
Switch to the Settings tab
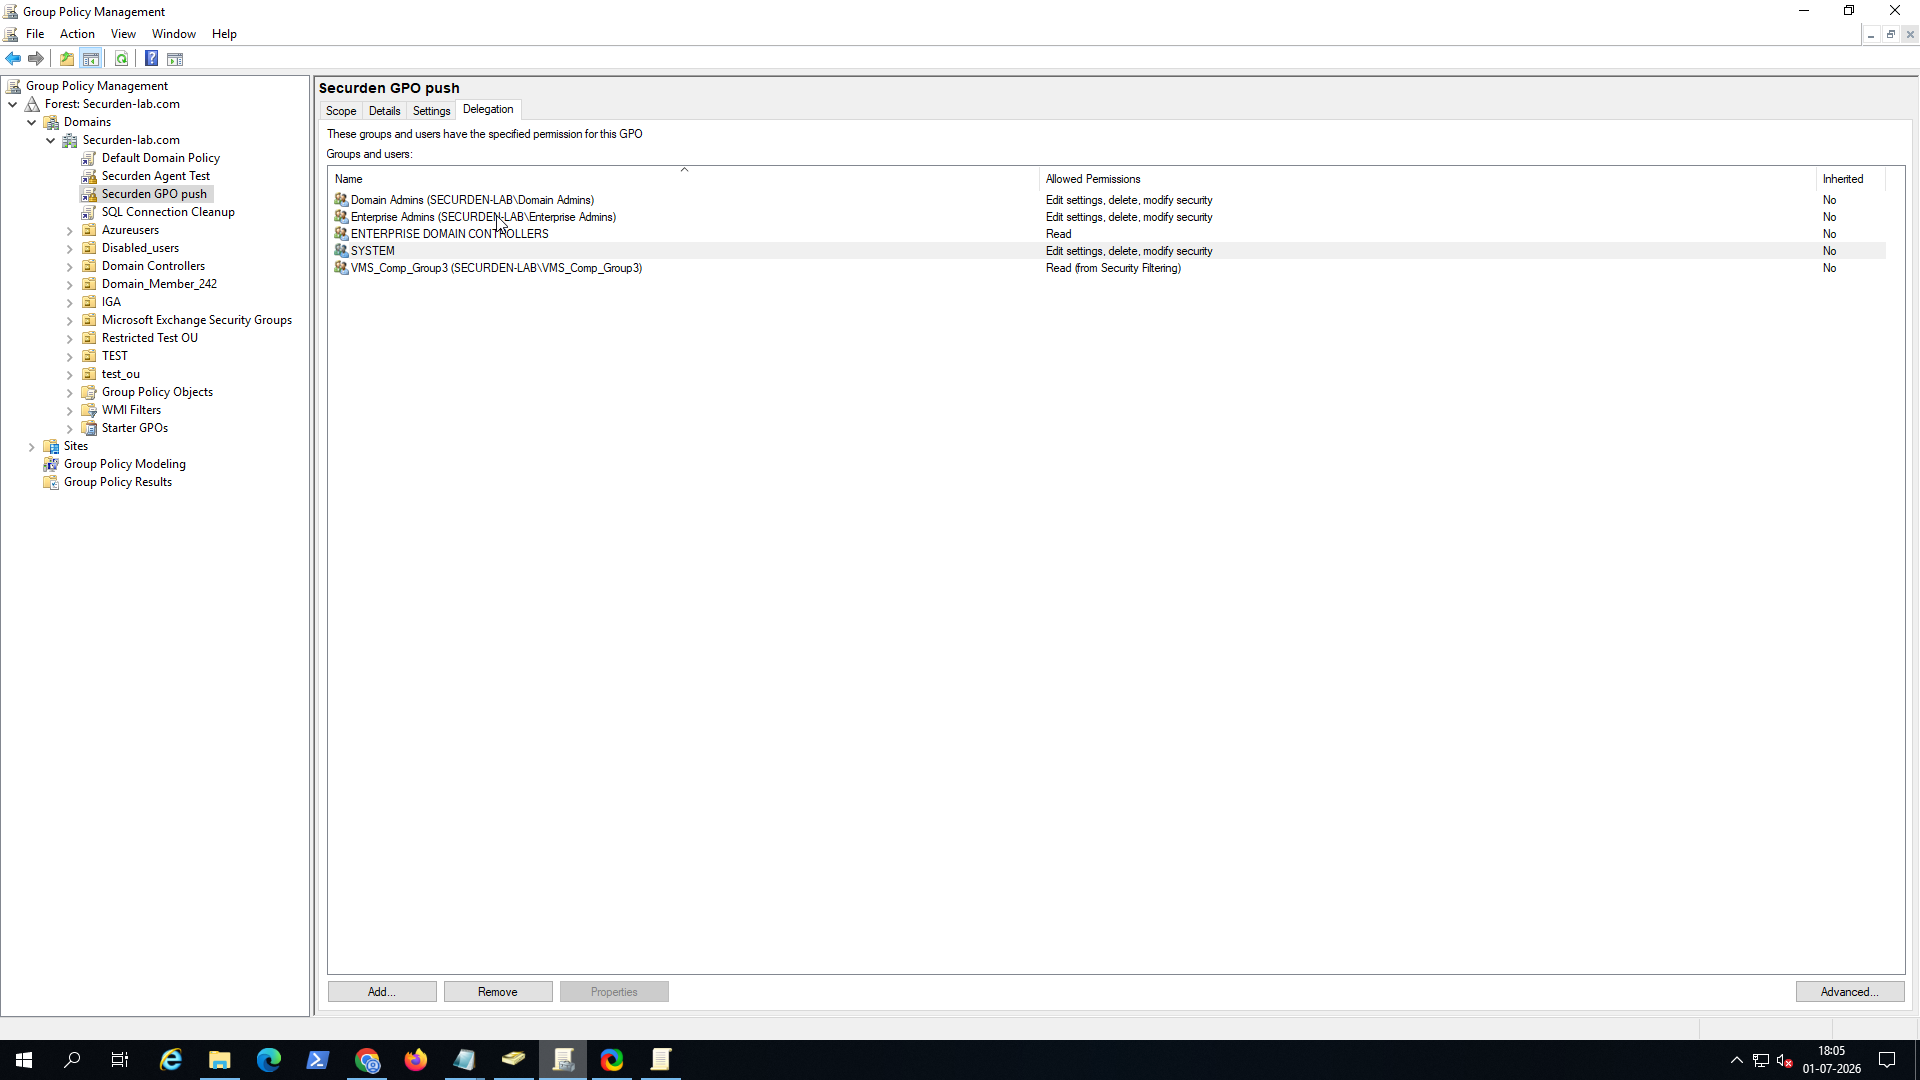click(432, 111)
